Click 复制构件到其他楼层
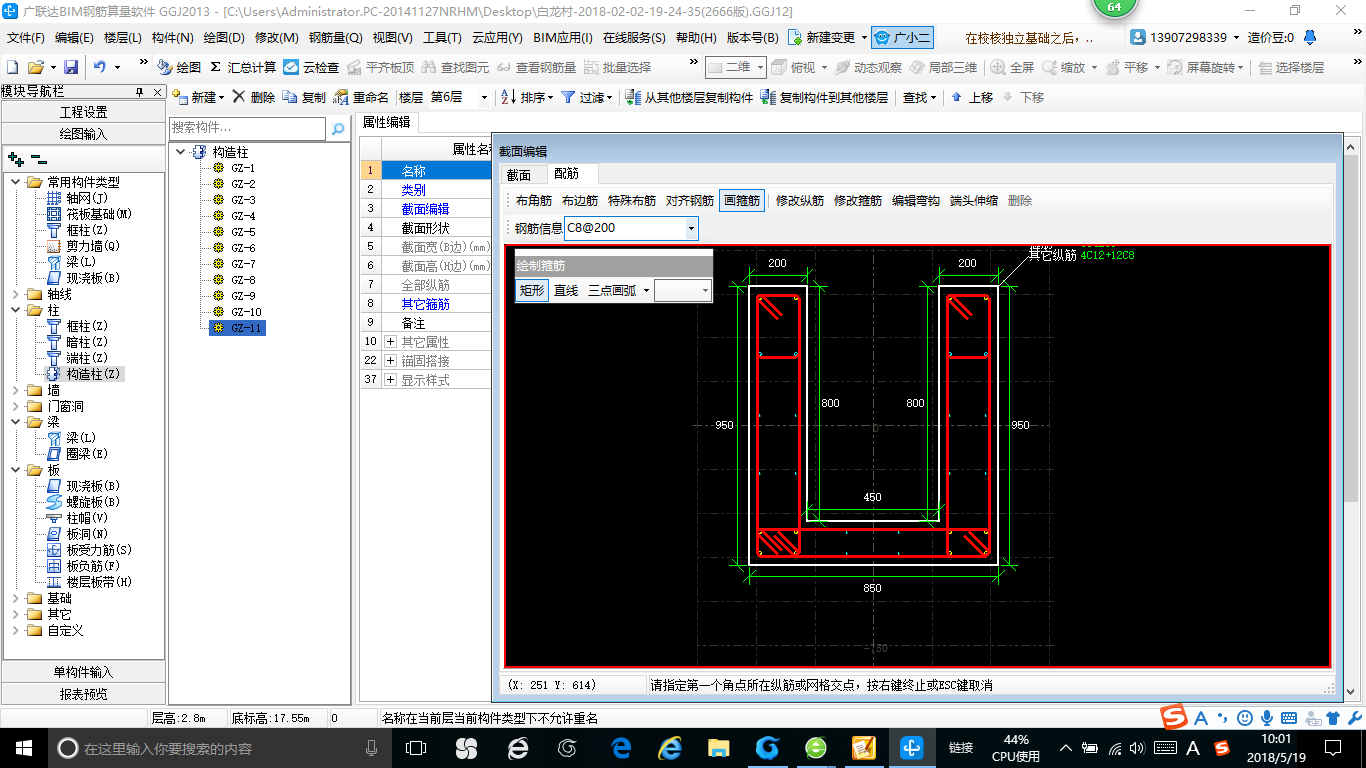Screen dimensions: 1366x768 825,97
